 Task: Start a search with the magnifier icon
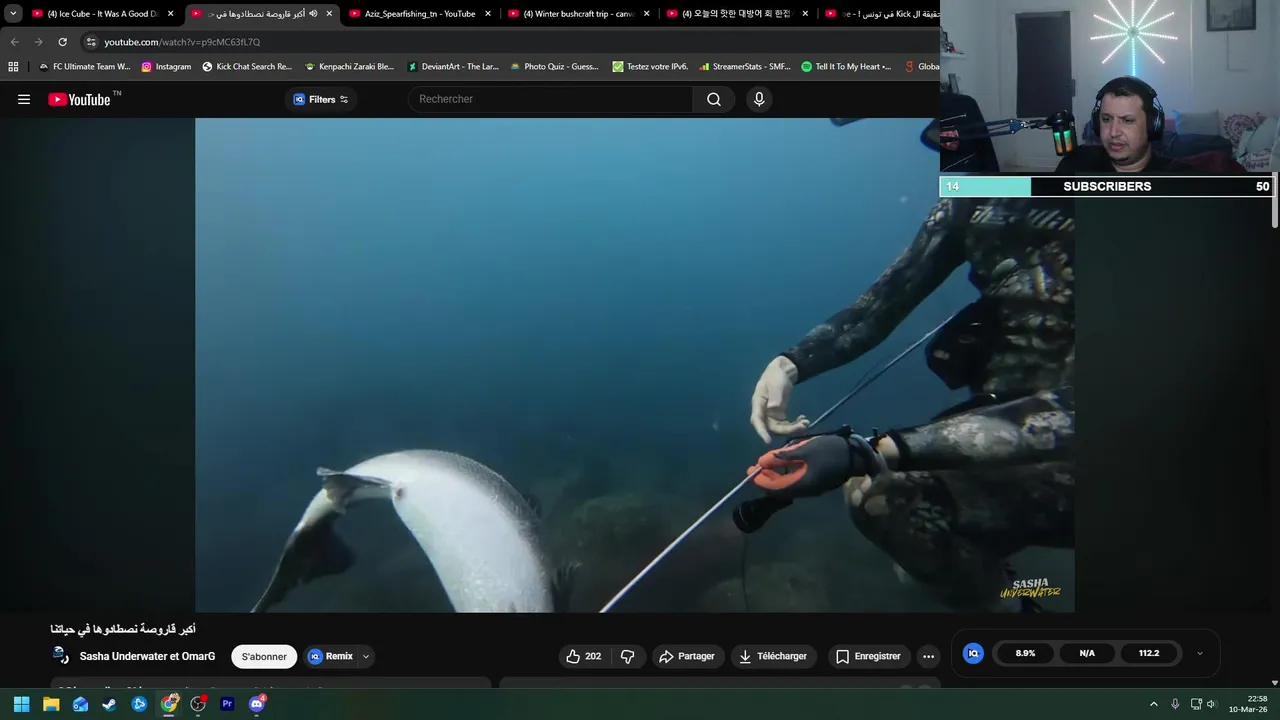pos(714,99)
